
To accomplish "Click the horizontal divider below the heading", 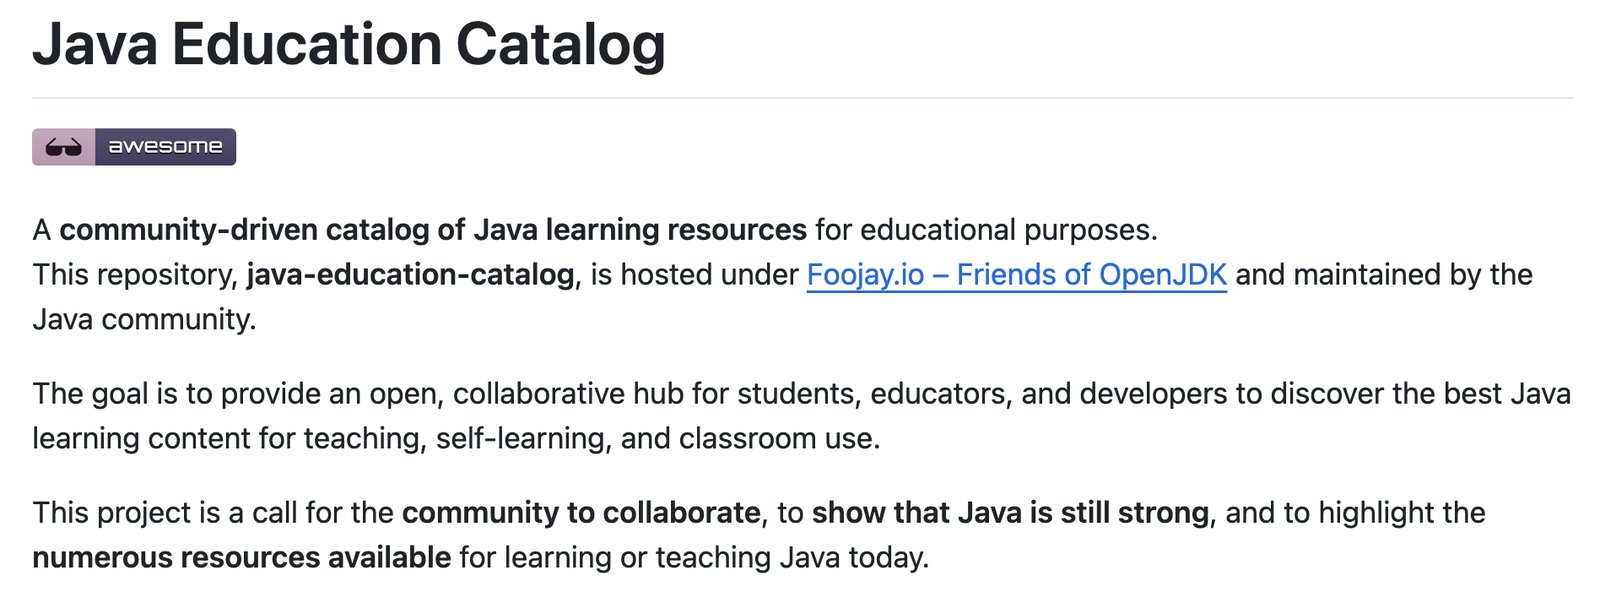I will (x=802, y=98).
